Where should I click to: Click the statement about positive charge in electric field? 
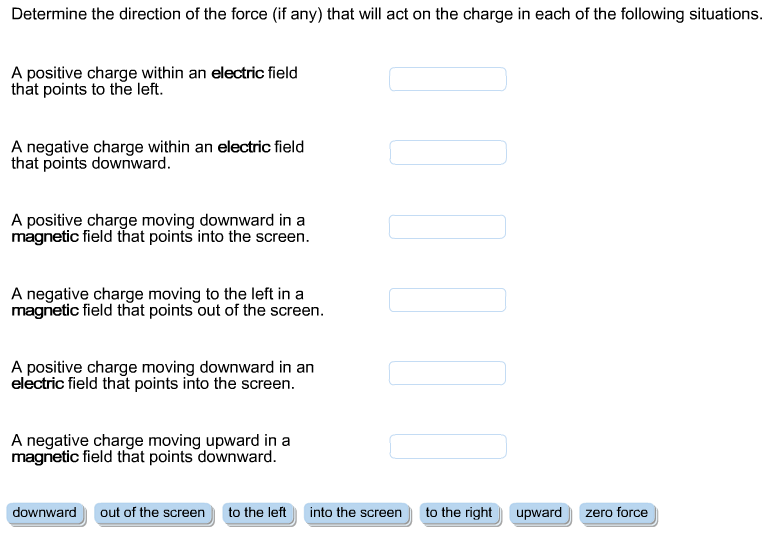click(x=162, y=375)
